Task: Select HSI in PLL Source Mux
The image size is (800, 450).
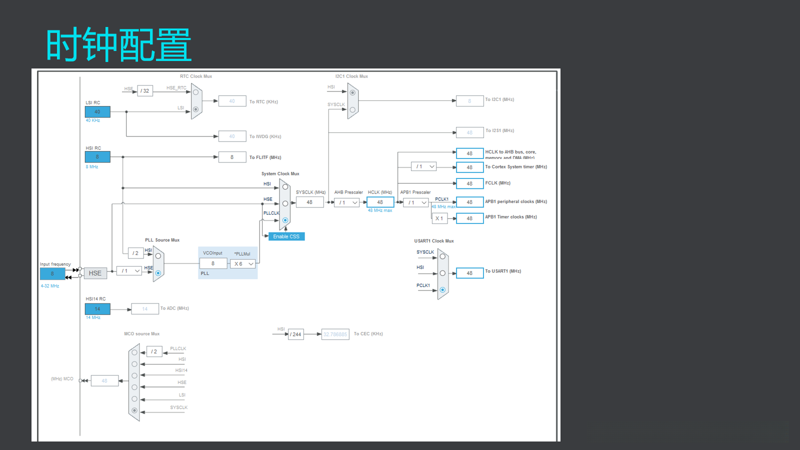Action: (x=158, y=256)
